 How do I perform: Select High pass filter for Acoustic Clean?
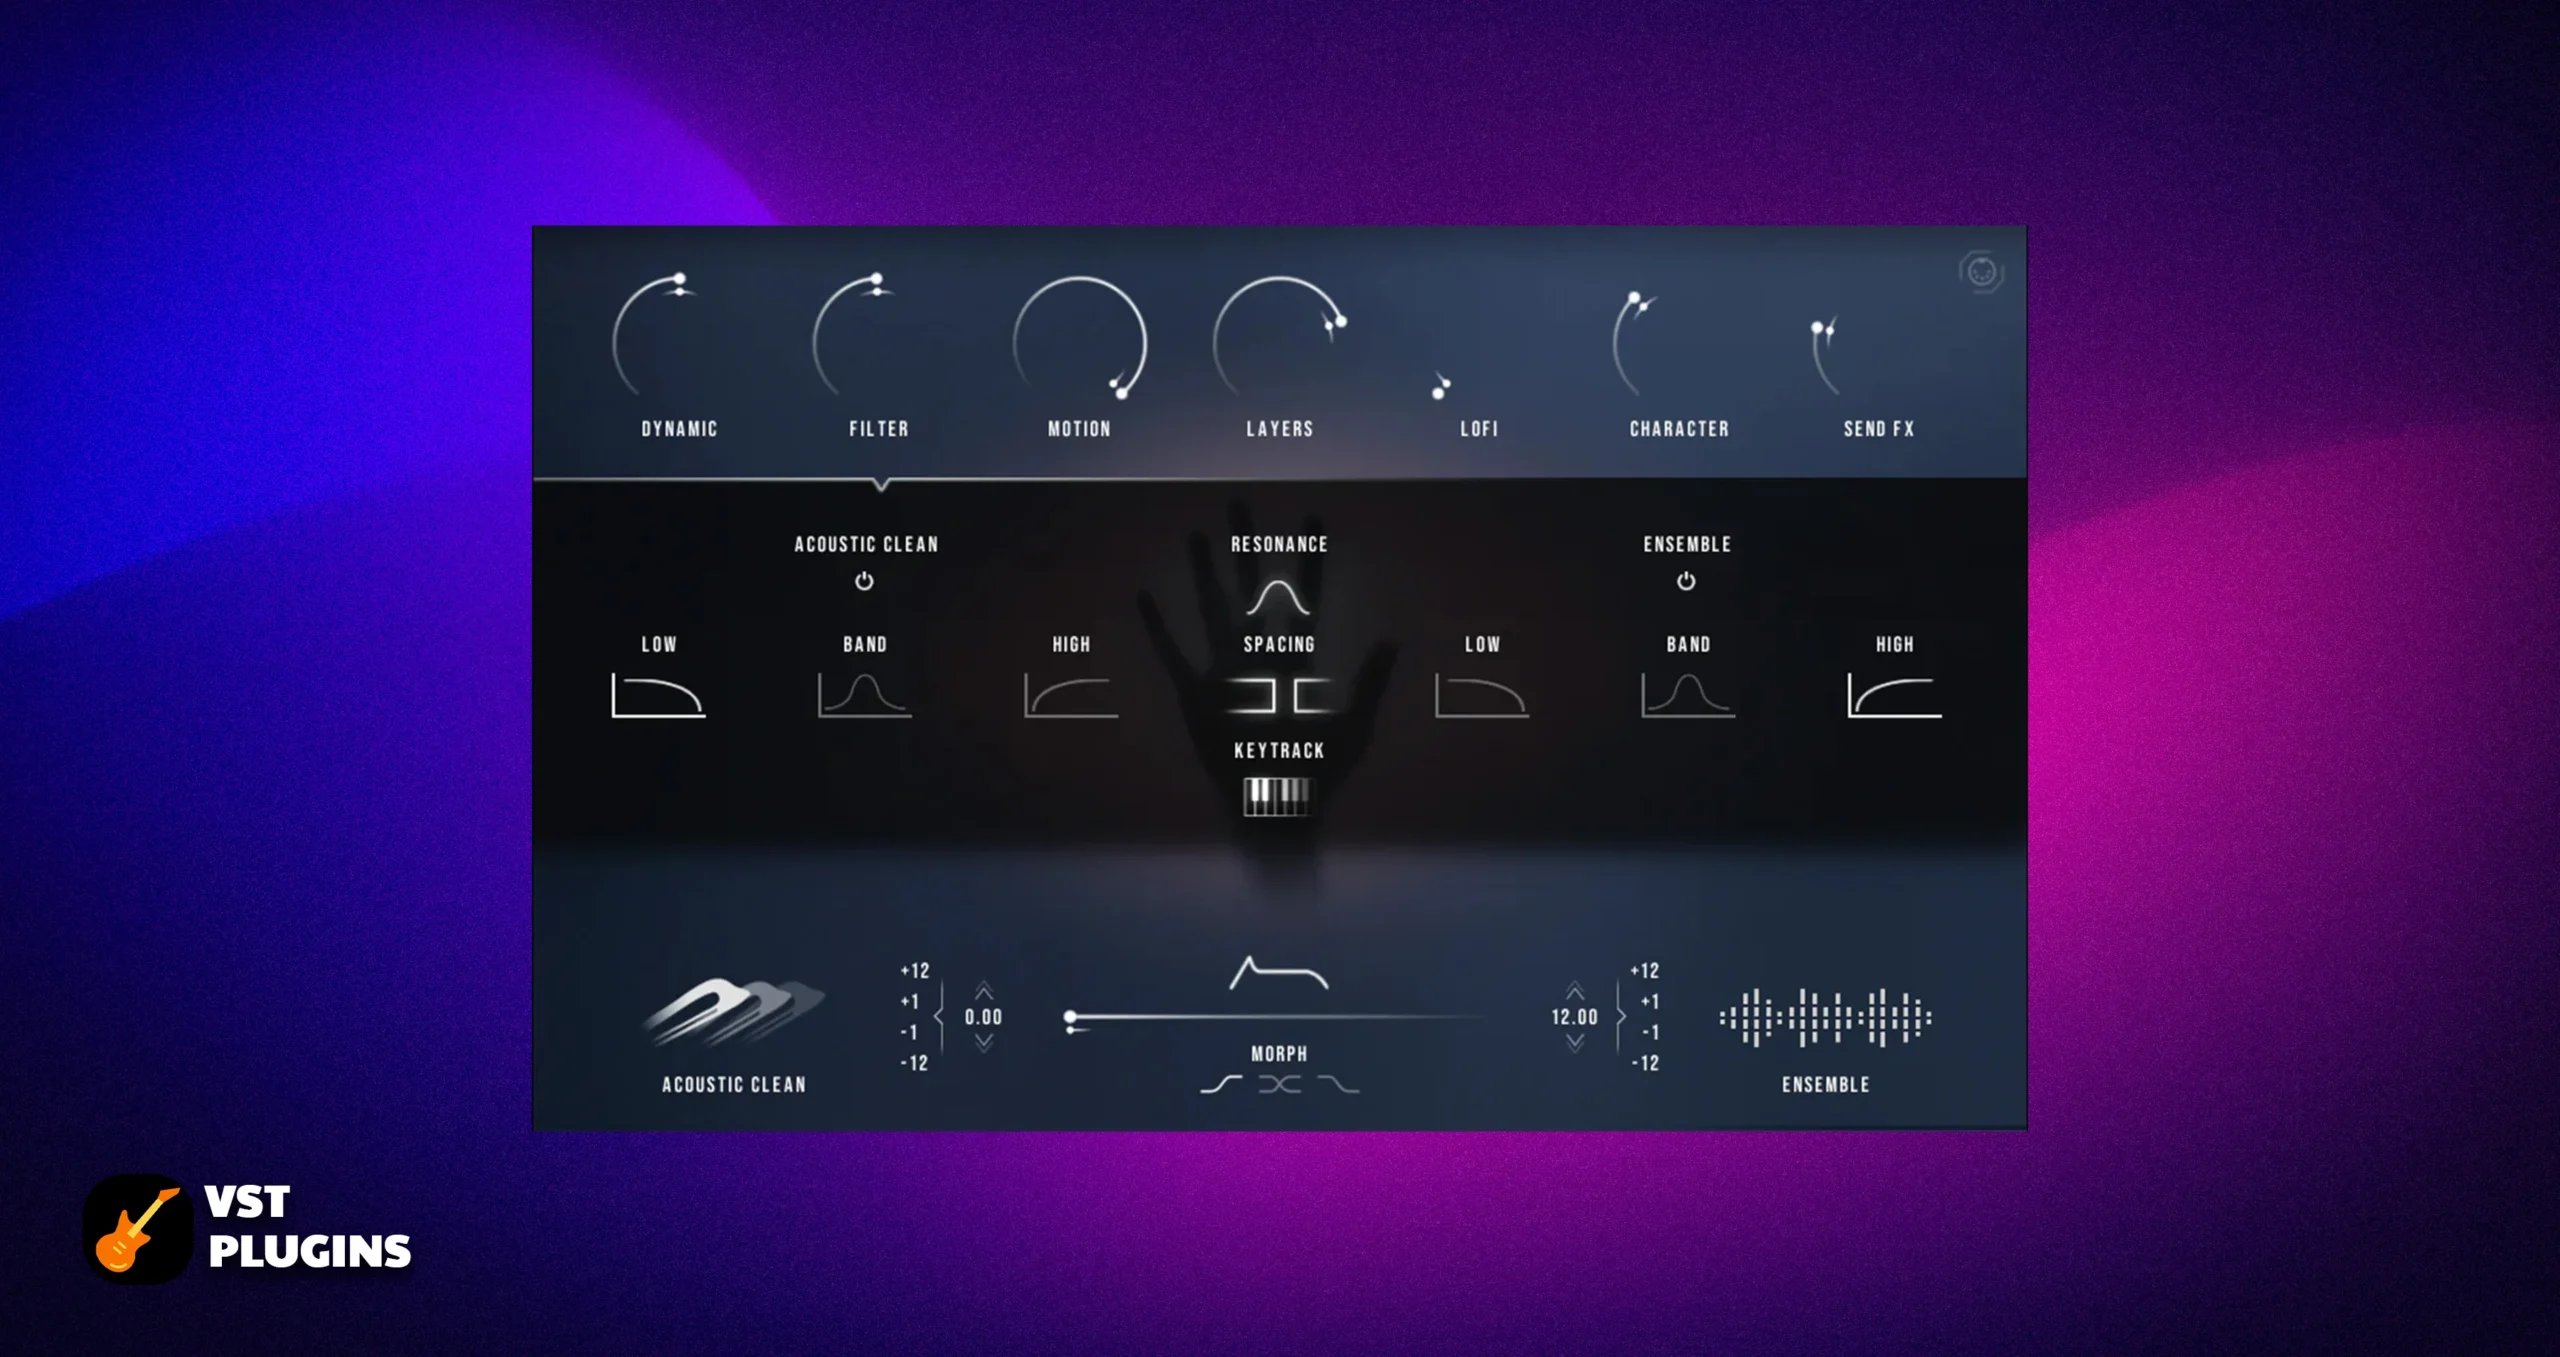1071,696
